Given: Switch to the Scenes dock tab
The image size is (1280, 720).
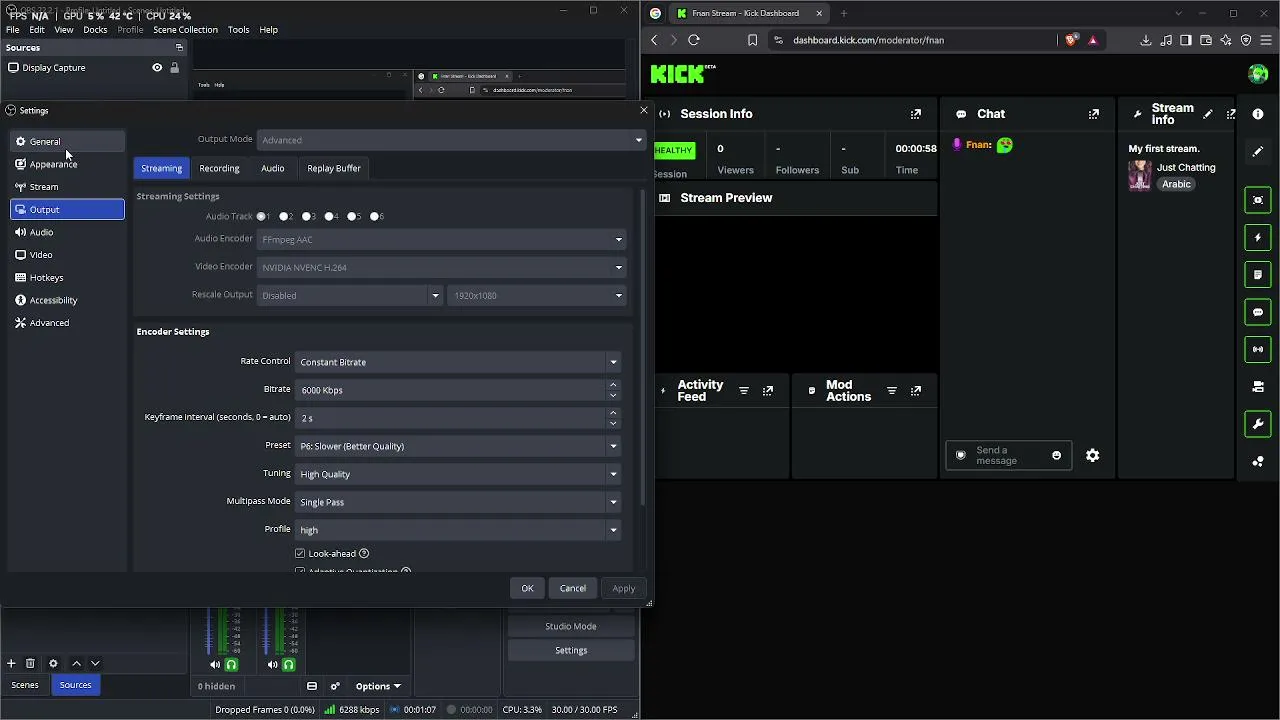Looking at the screenshot, I should [25, 685].
